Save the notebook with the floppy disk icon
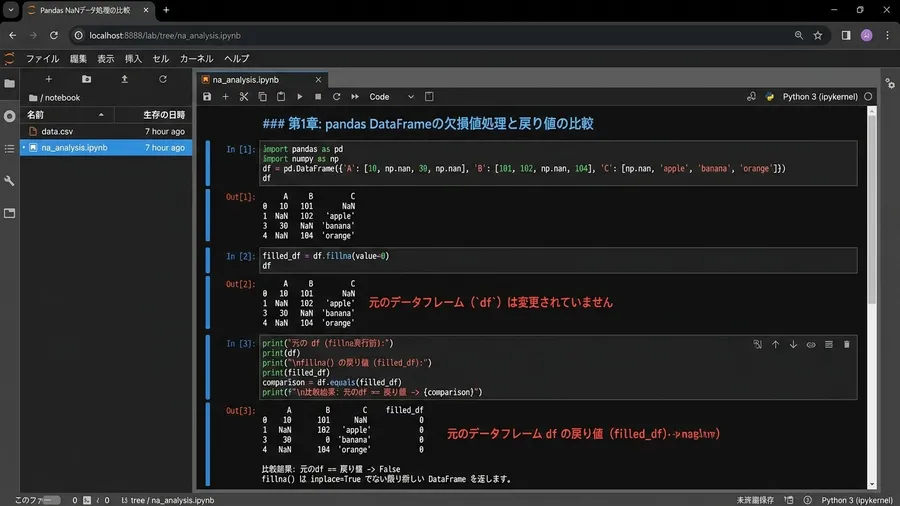Screen dimensions: 900x506 [207, 96]
